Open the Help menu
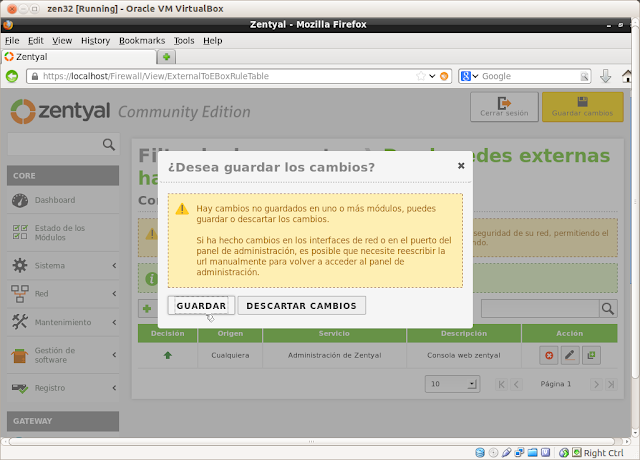The image size is (640, 460). [213, 41]
